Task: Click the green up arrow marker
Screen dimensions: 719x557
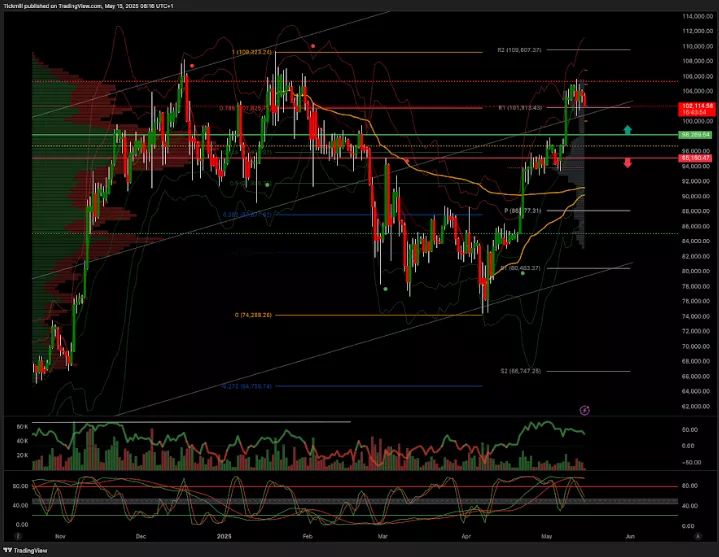Action: click(627, 129)
